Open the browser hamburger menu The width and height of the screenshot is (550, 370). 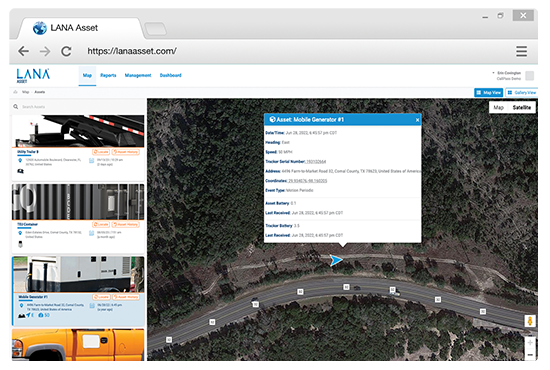coord(521,51)
